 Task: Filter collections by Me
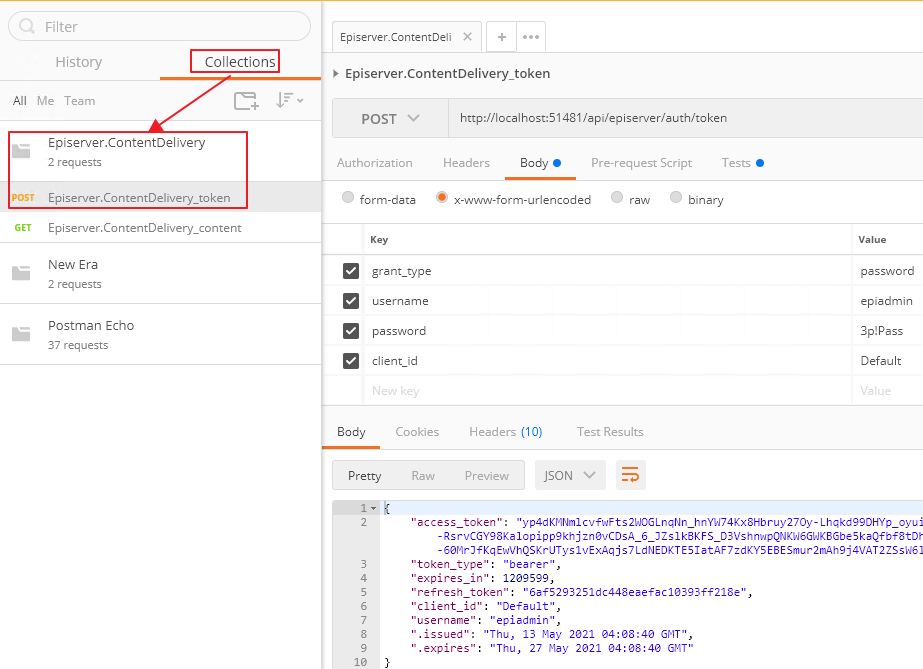(x=45, y=101)
